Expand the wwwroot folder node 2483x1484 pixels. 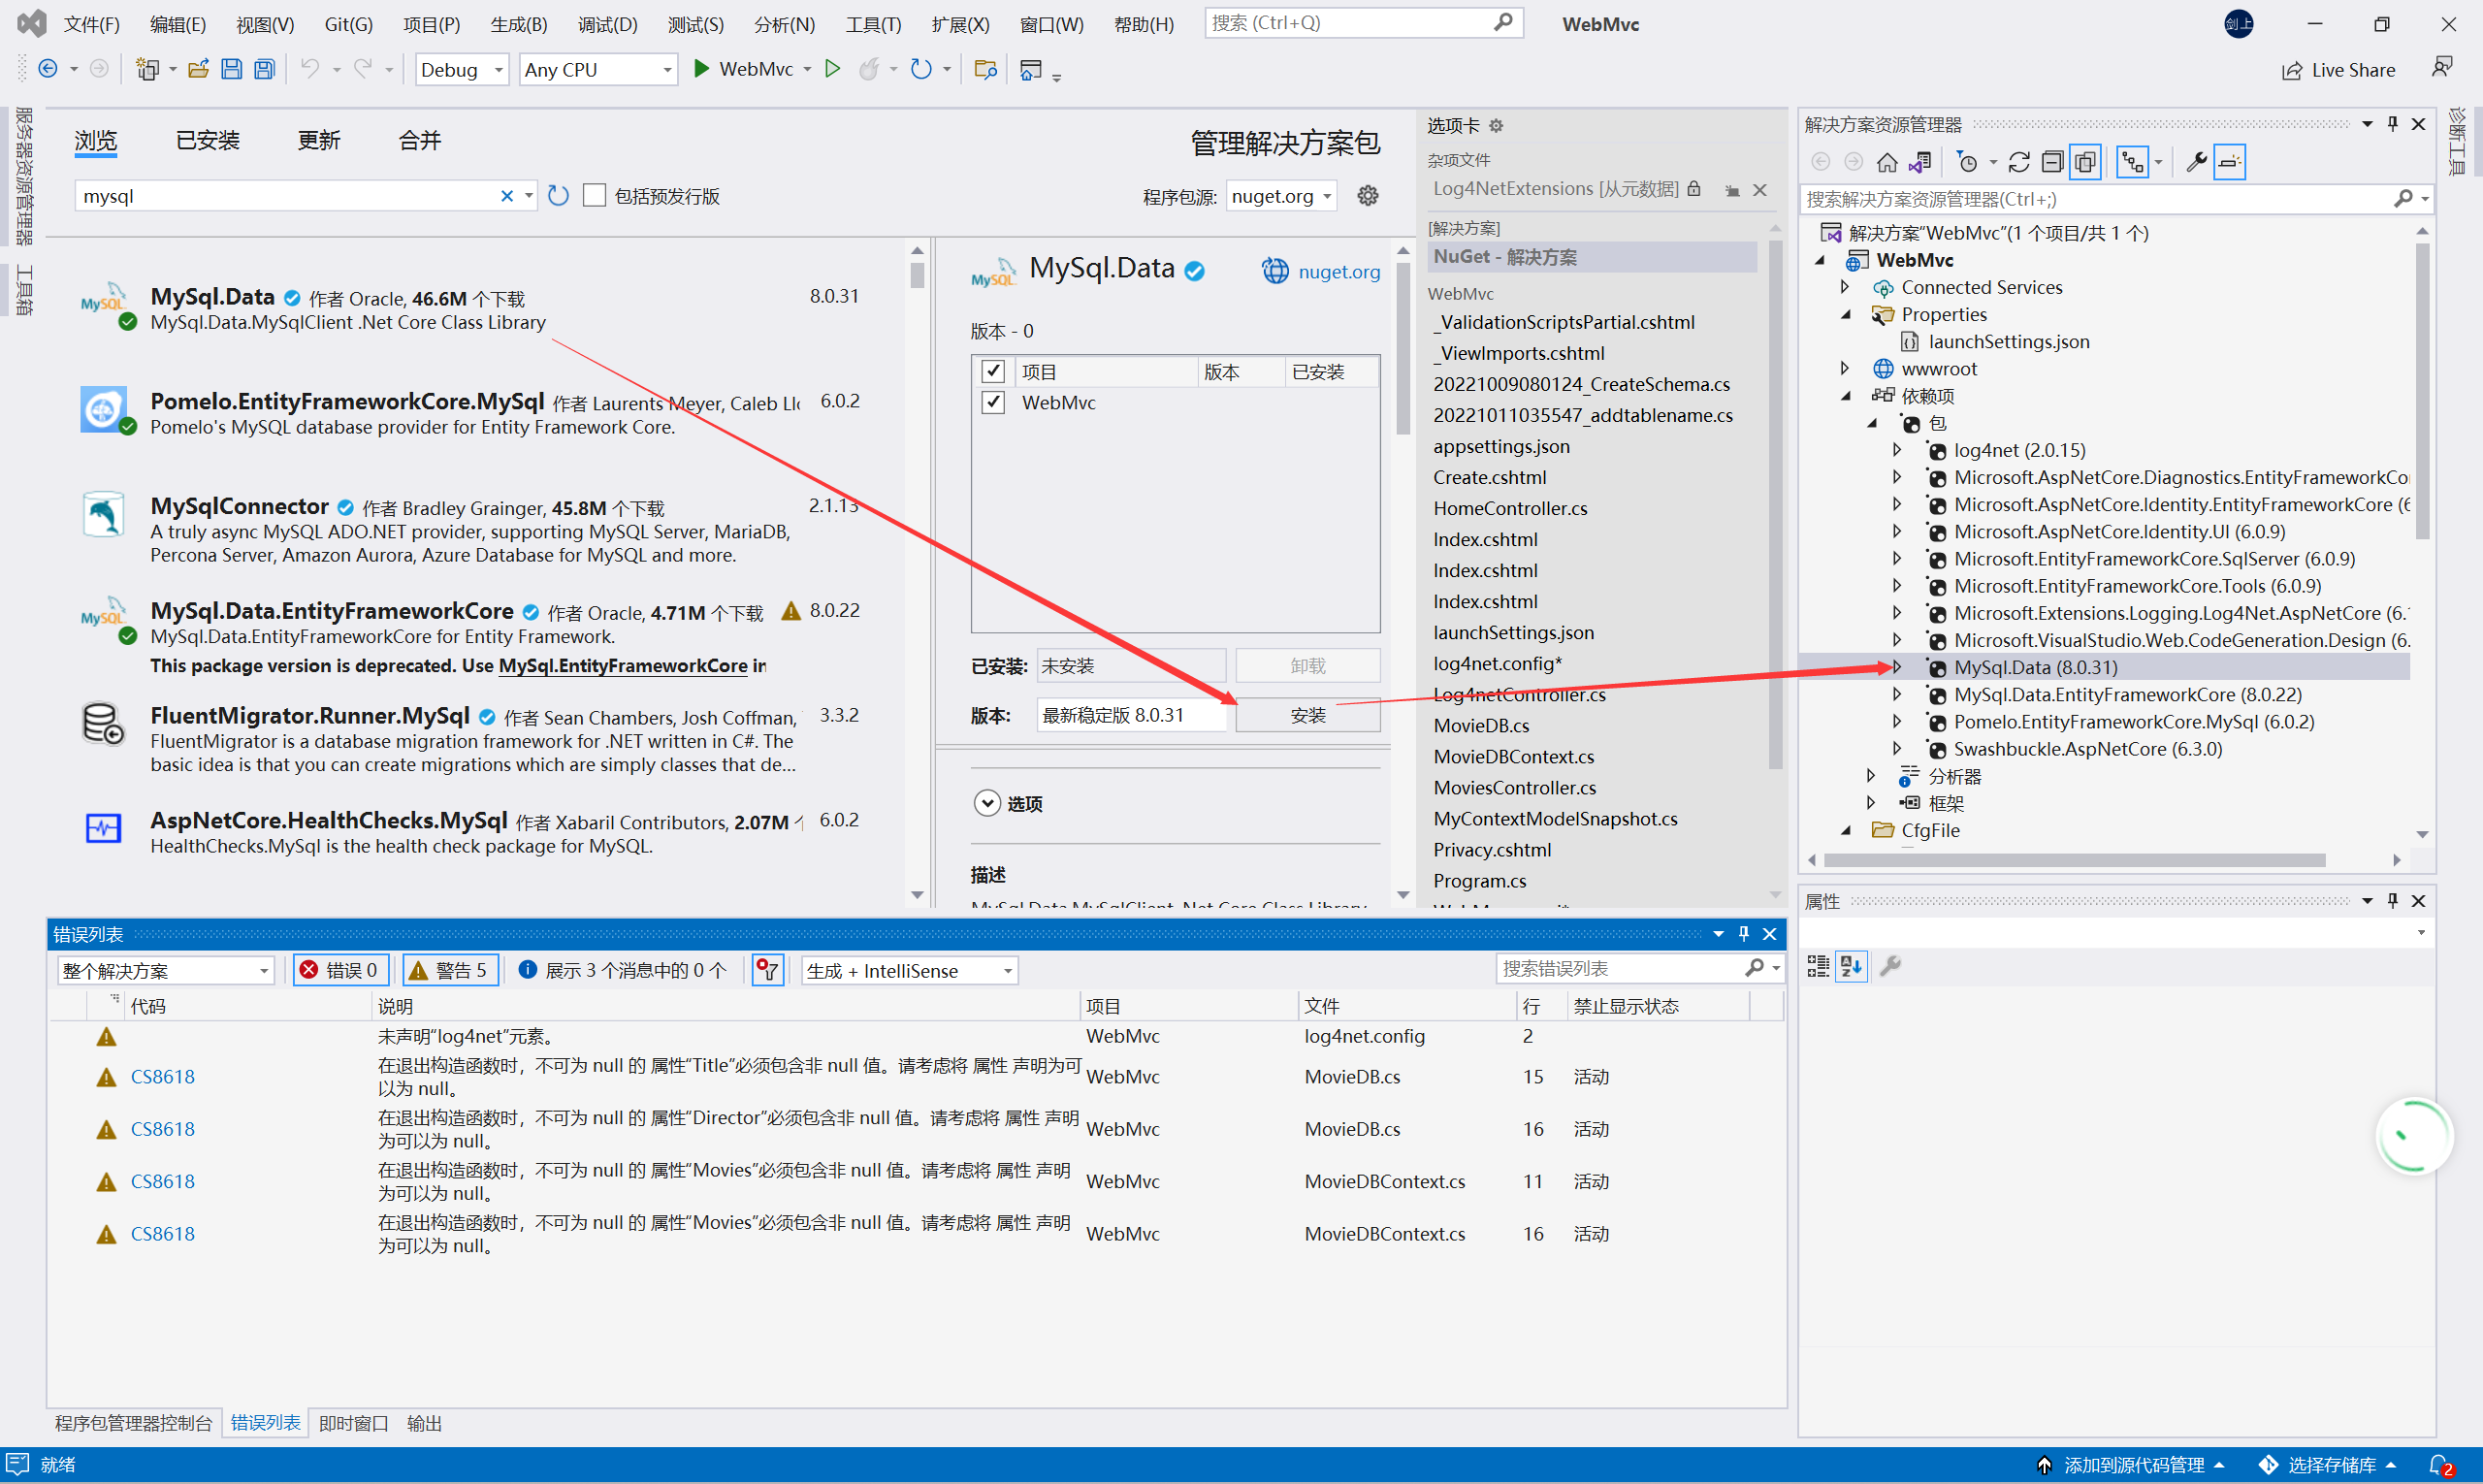[x=1845, y=368]
